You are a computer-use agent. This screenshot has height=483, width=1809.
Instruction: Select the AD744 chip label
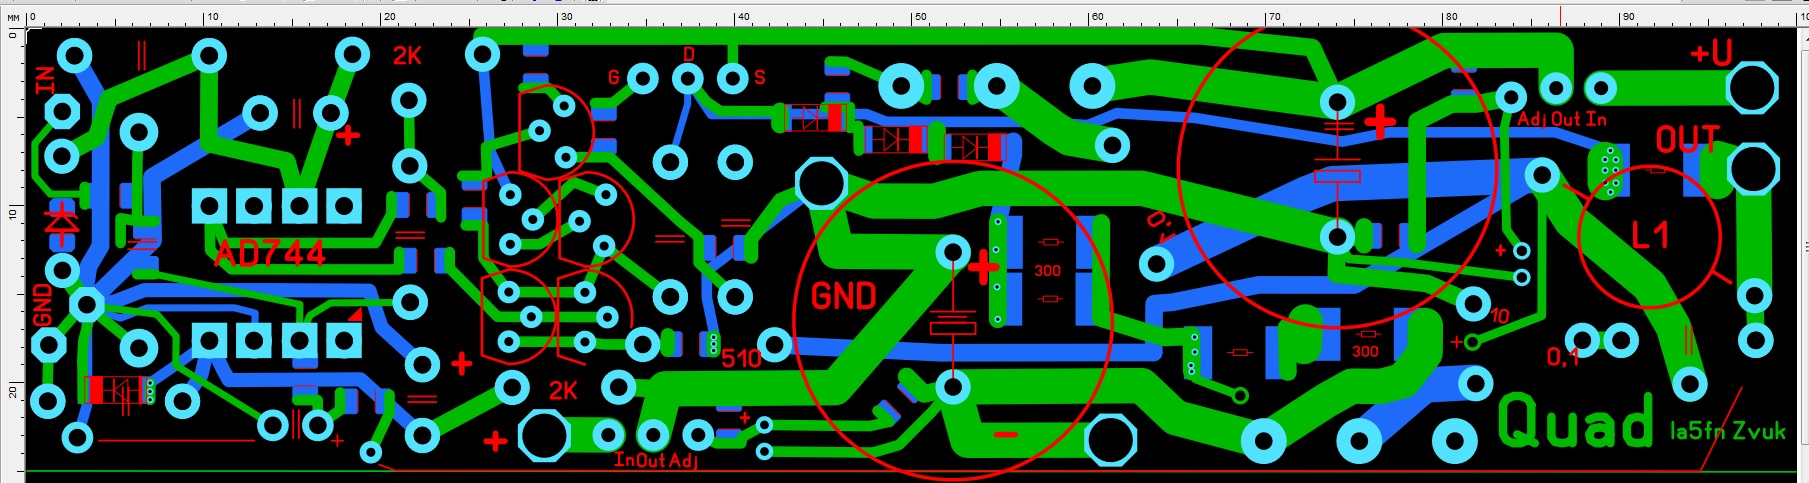point(270,253)
